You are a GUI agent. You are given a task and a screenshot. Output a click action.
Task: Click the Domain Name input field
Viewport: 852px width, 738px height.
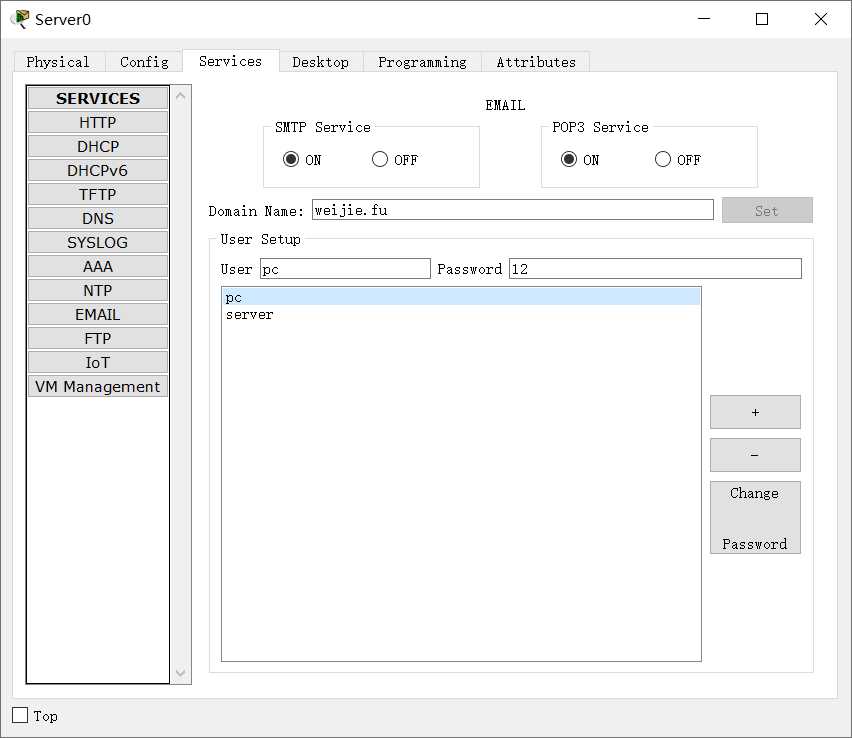[512, 210]
